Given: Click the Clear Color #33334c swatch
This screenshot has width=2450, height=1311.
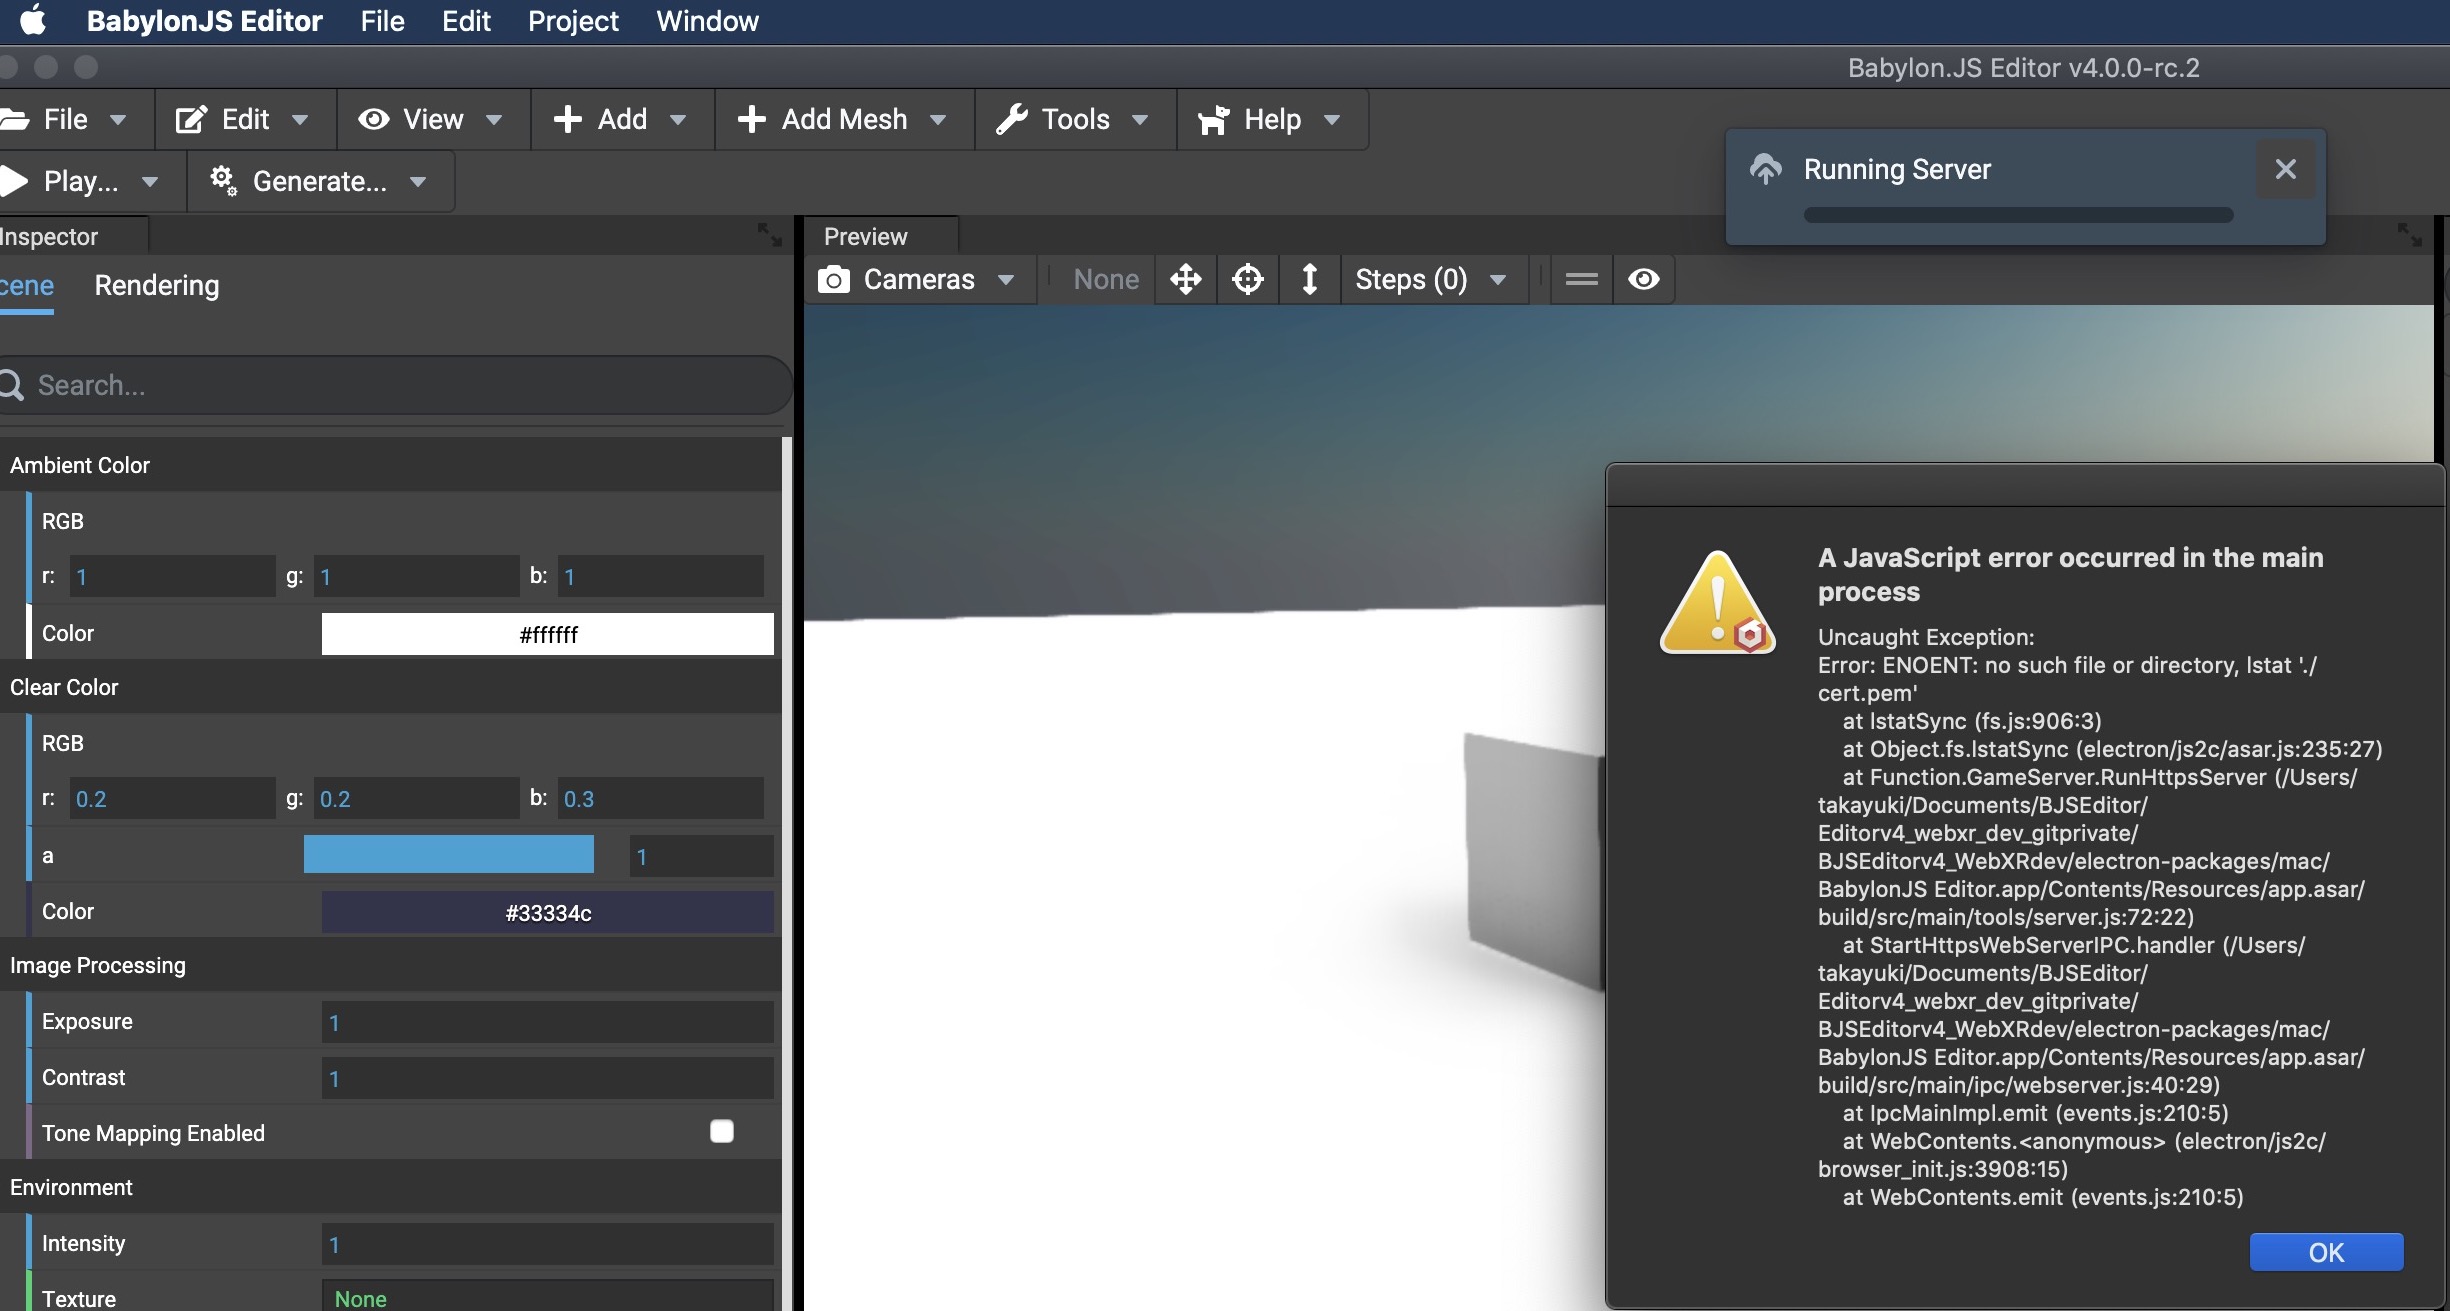Looking at the screenshot, I should point(547,912).
